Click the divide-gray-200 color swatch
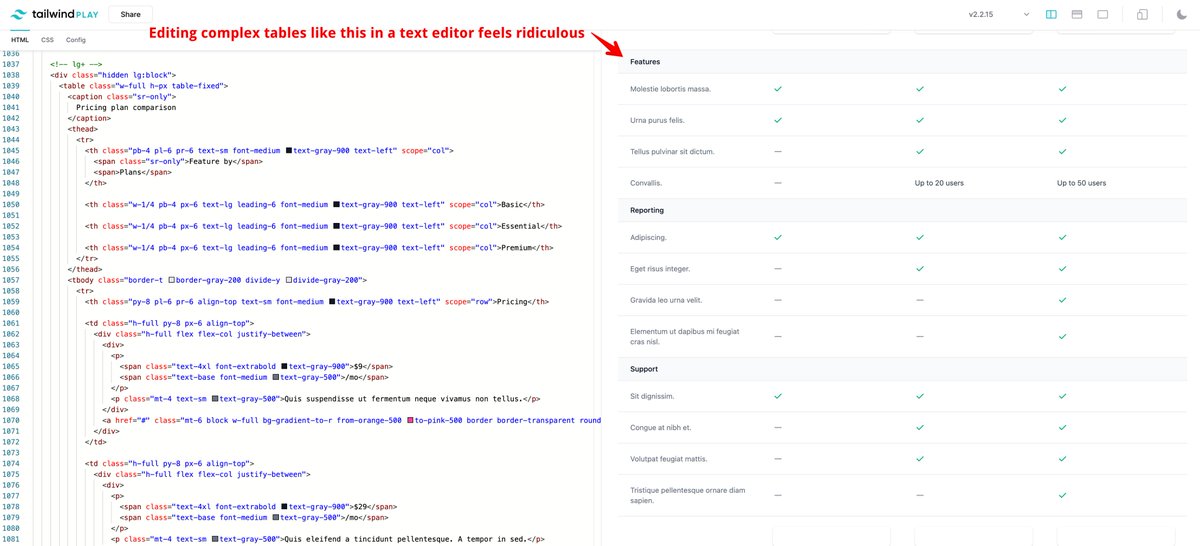Viewport: 1200px width, 546px height. (289, 281)
